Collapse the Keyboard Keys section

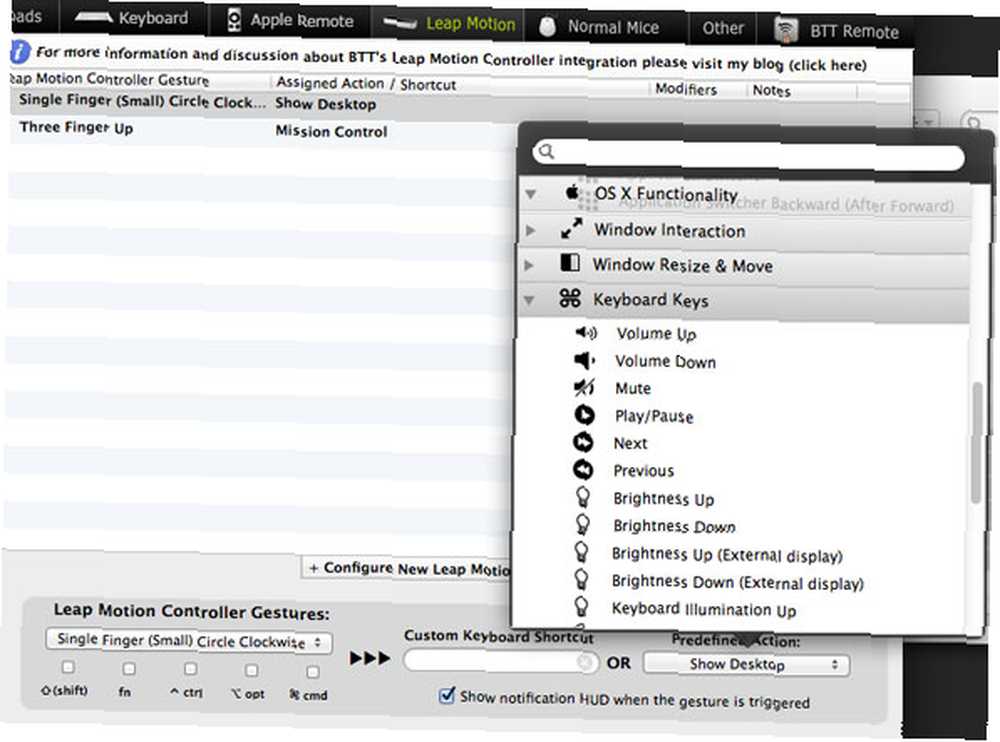click(x=529, y=299)
